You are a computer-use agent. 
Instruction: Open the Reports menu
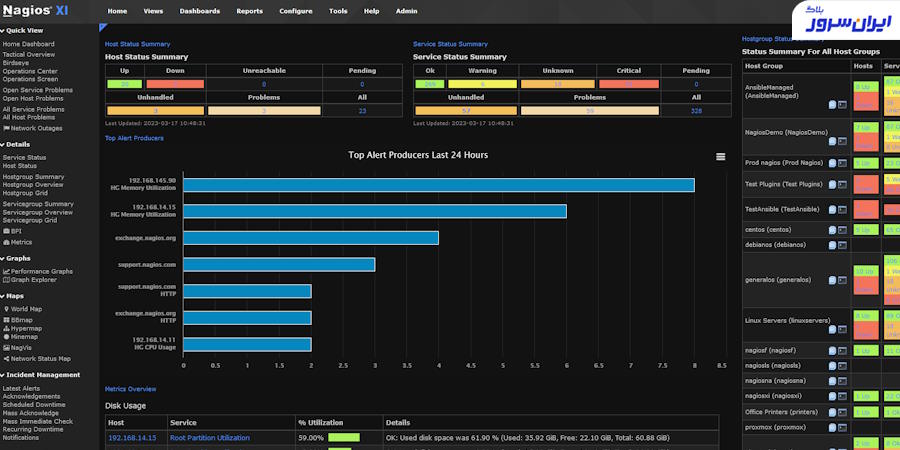[250, 11]
